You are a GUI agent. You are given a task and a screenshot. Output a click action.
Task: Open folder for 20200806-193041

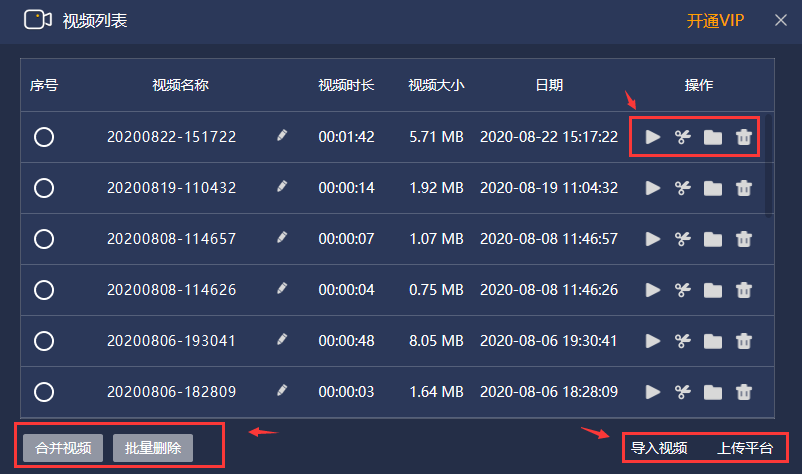tap(712, 341)
